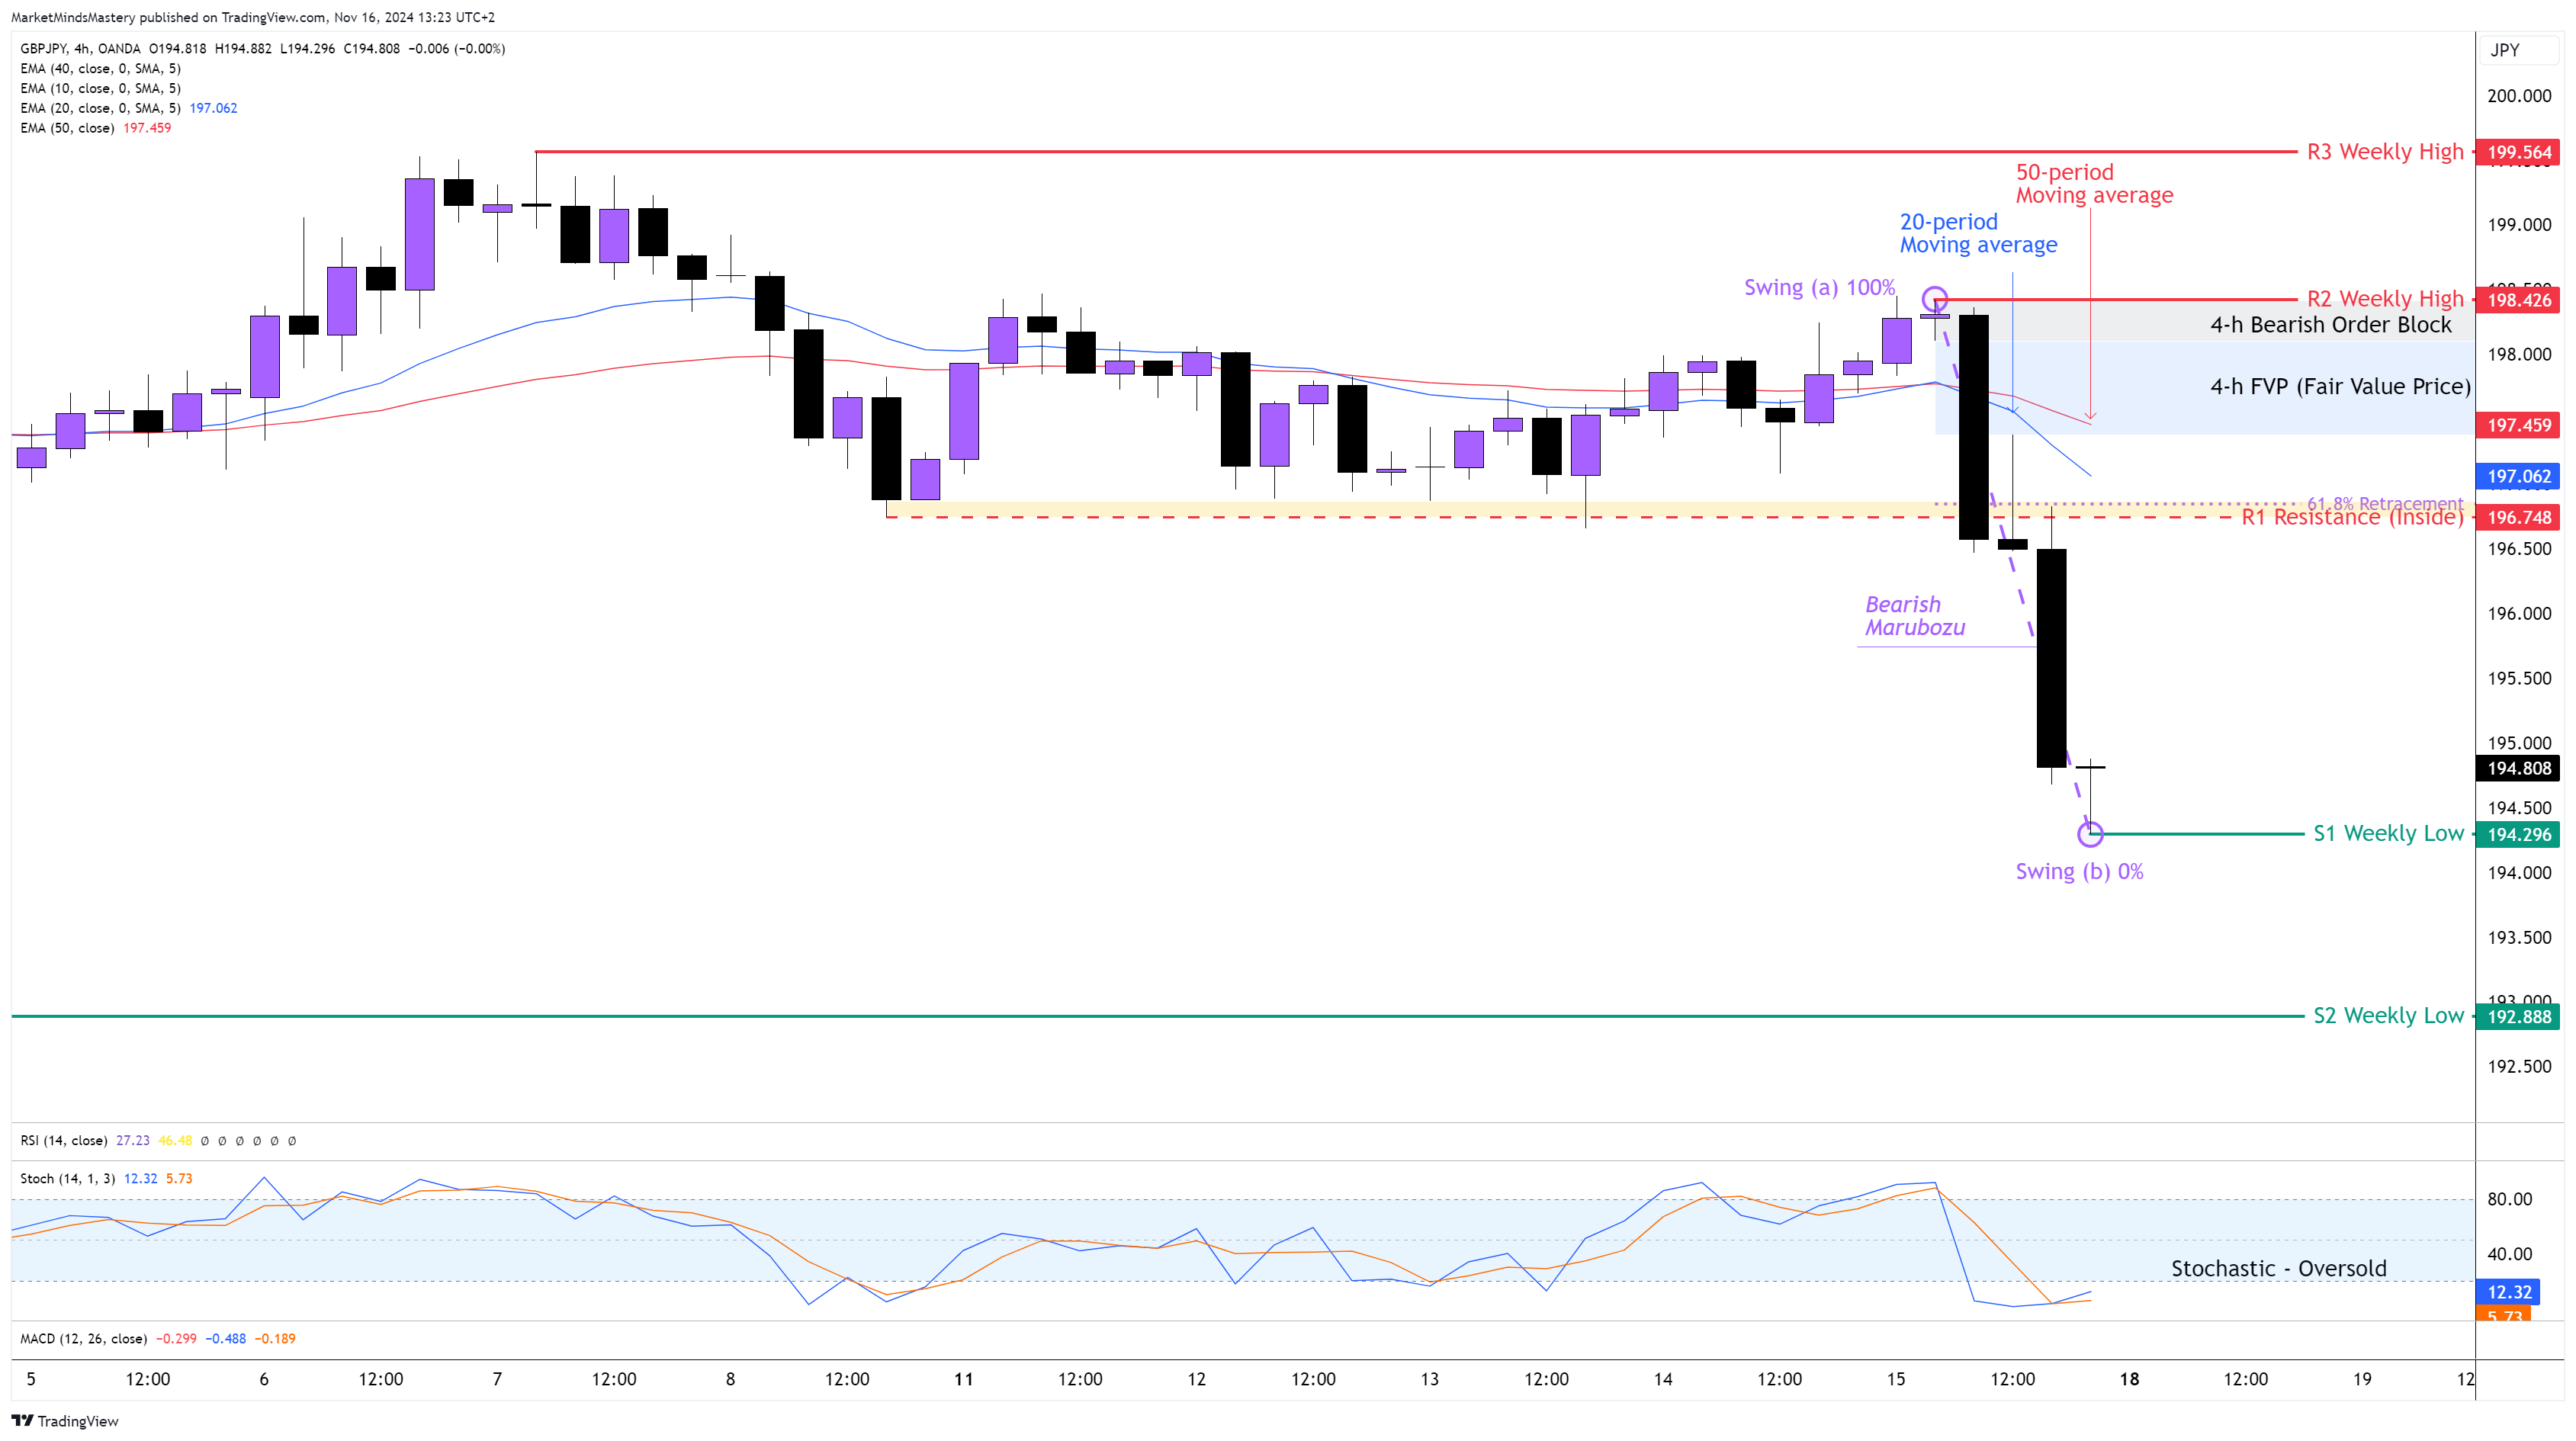The height and width of the screenshot is (1441, 2576).
Task: Expand the MACD (12, 26, close) pane legend
Action: click(x=84, y=1338)
